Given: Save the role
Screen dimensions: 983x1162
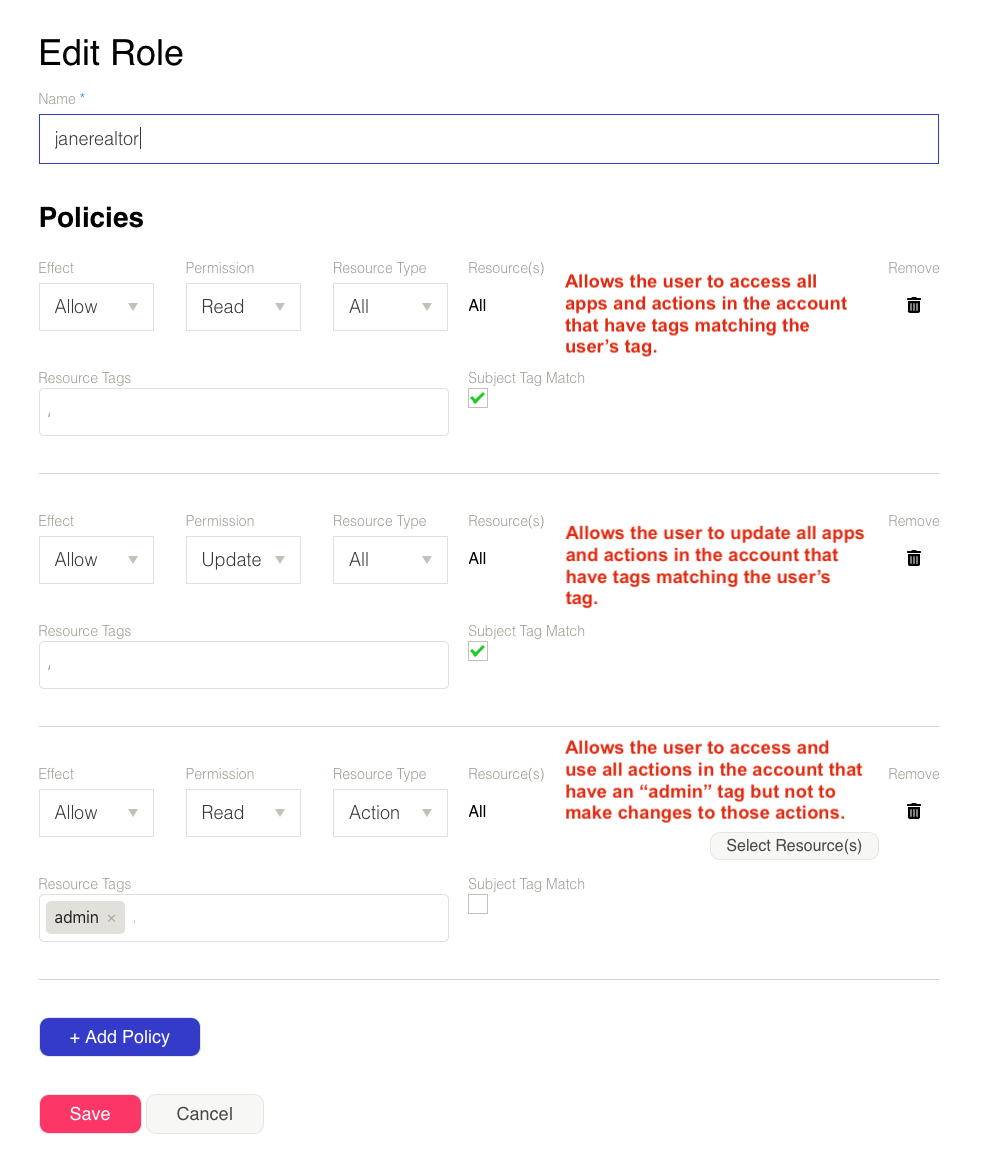Looking at the screenshot, I should pyautogui.click(x=90, y=1114).
